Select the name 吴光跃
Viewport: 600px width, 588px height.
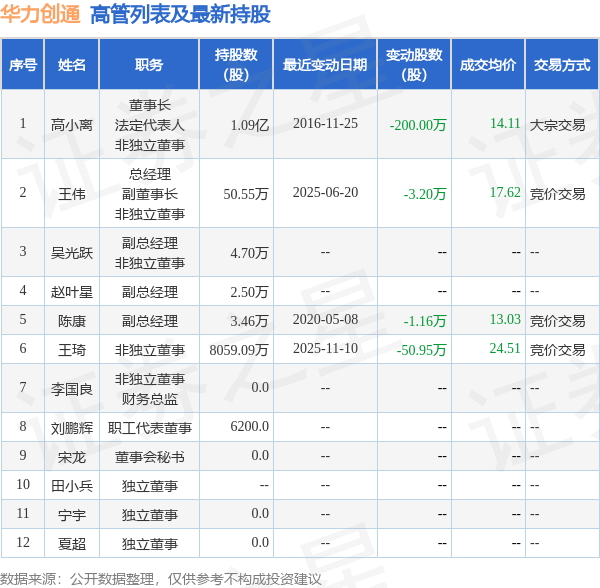[72, 252]
